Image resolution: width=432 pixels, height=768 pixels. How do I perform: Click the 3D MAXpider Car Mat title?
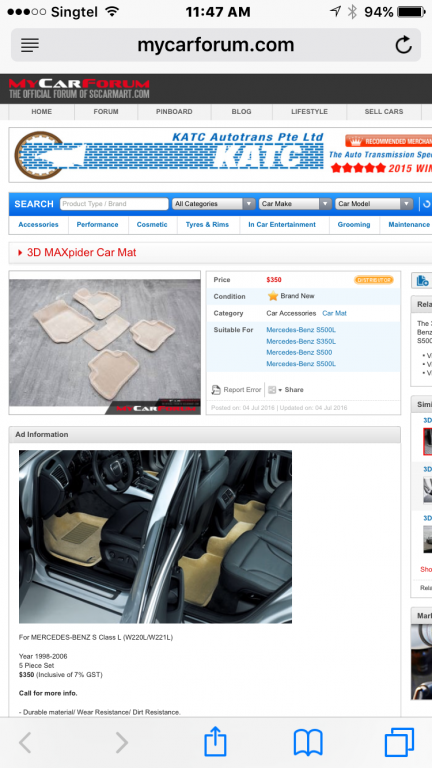(81, 253)
